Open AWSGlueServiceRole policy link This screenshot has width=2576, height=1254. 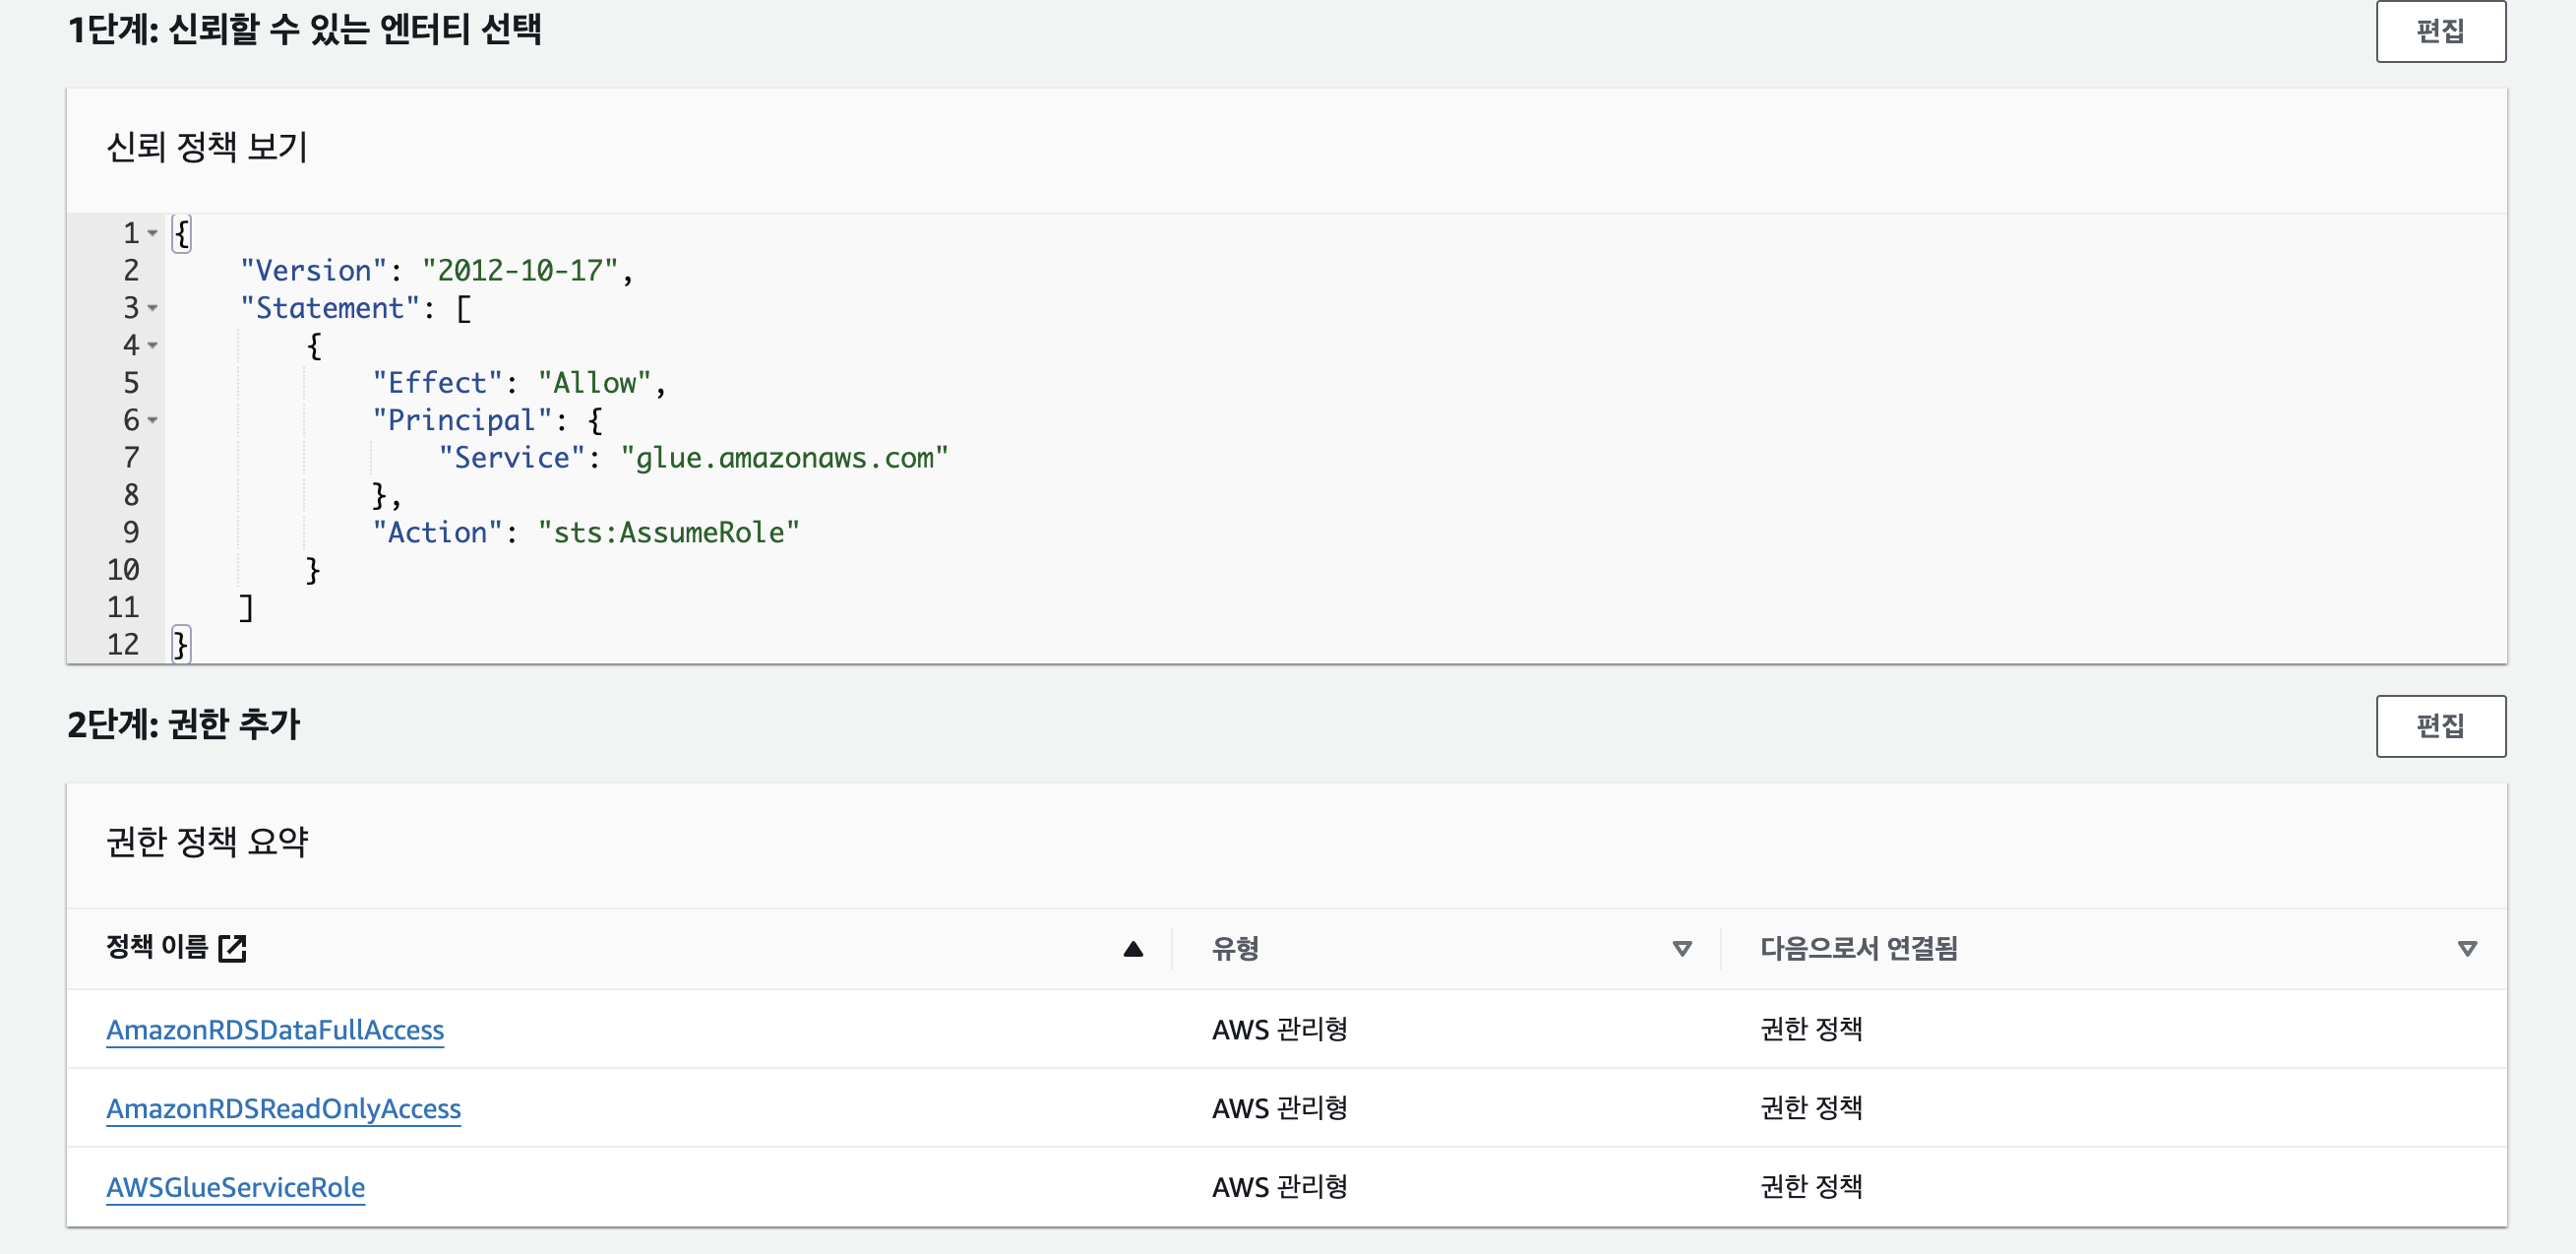point(235,1186)
